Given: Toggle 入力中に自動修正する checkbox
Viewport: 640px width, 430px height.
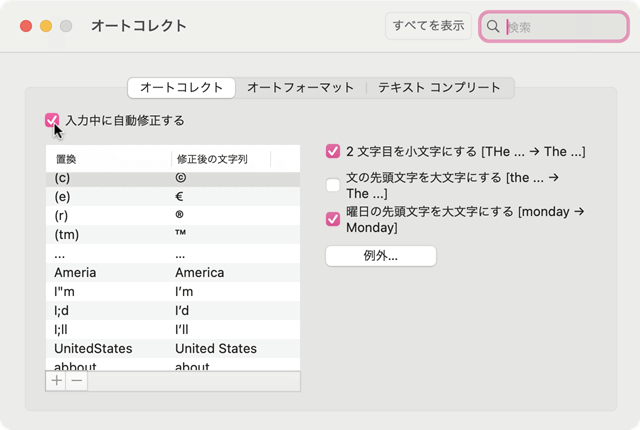Looking at the screenshot, I should pyautogui.click(x=53, y=120).
